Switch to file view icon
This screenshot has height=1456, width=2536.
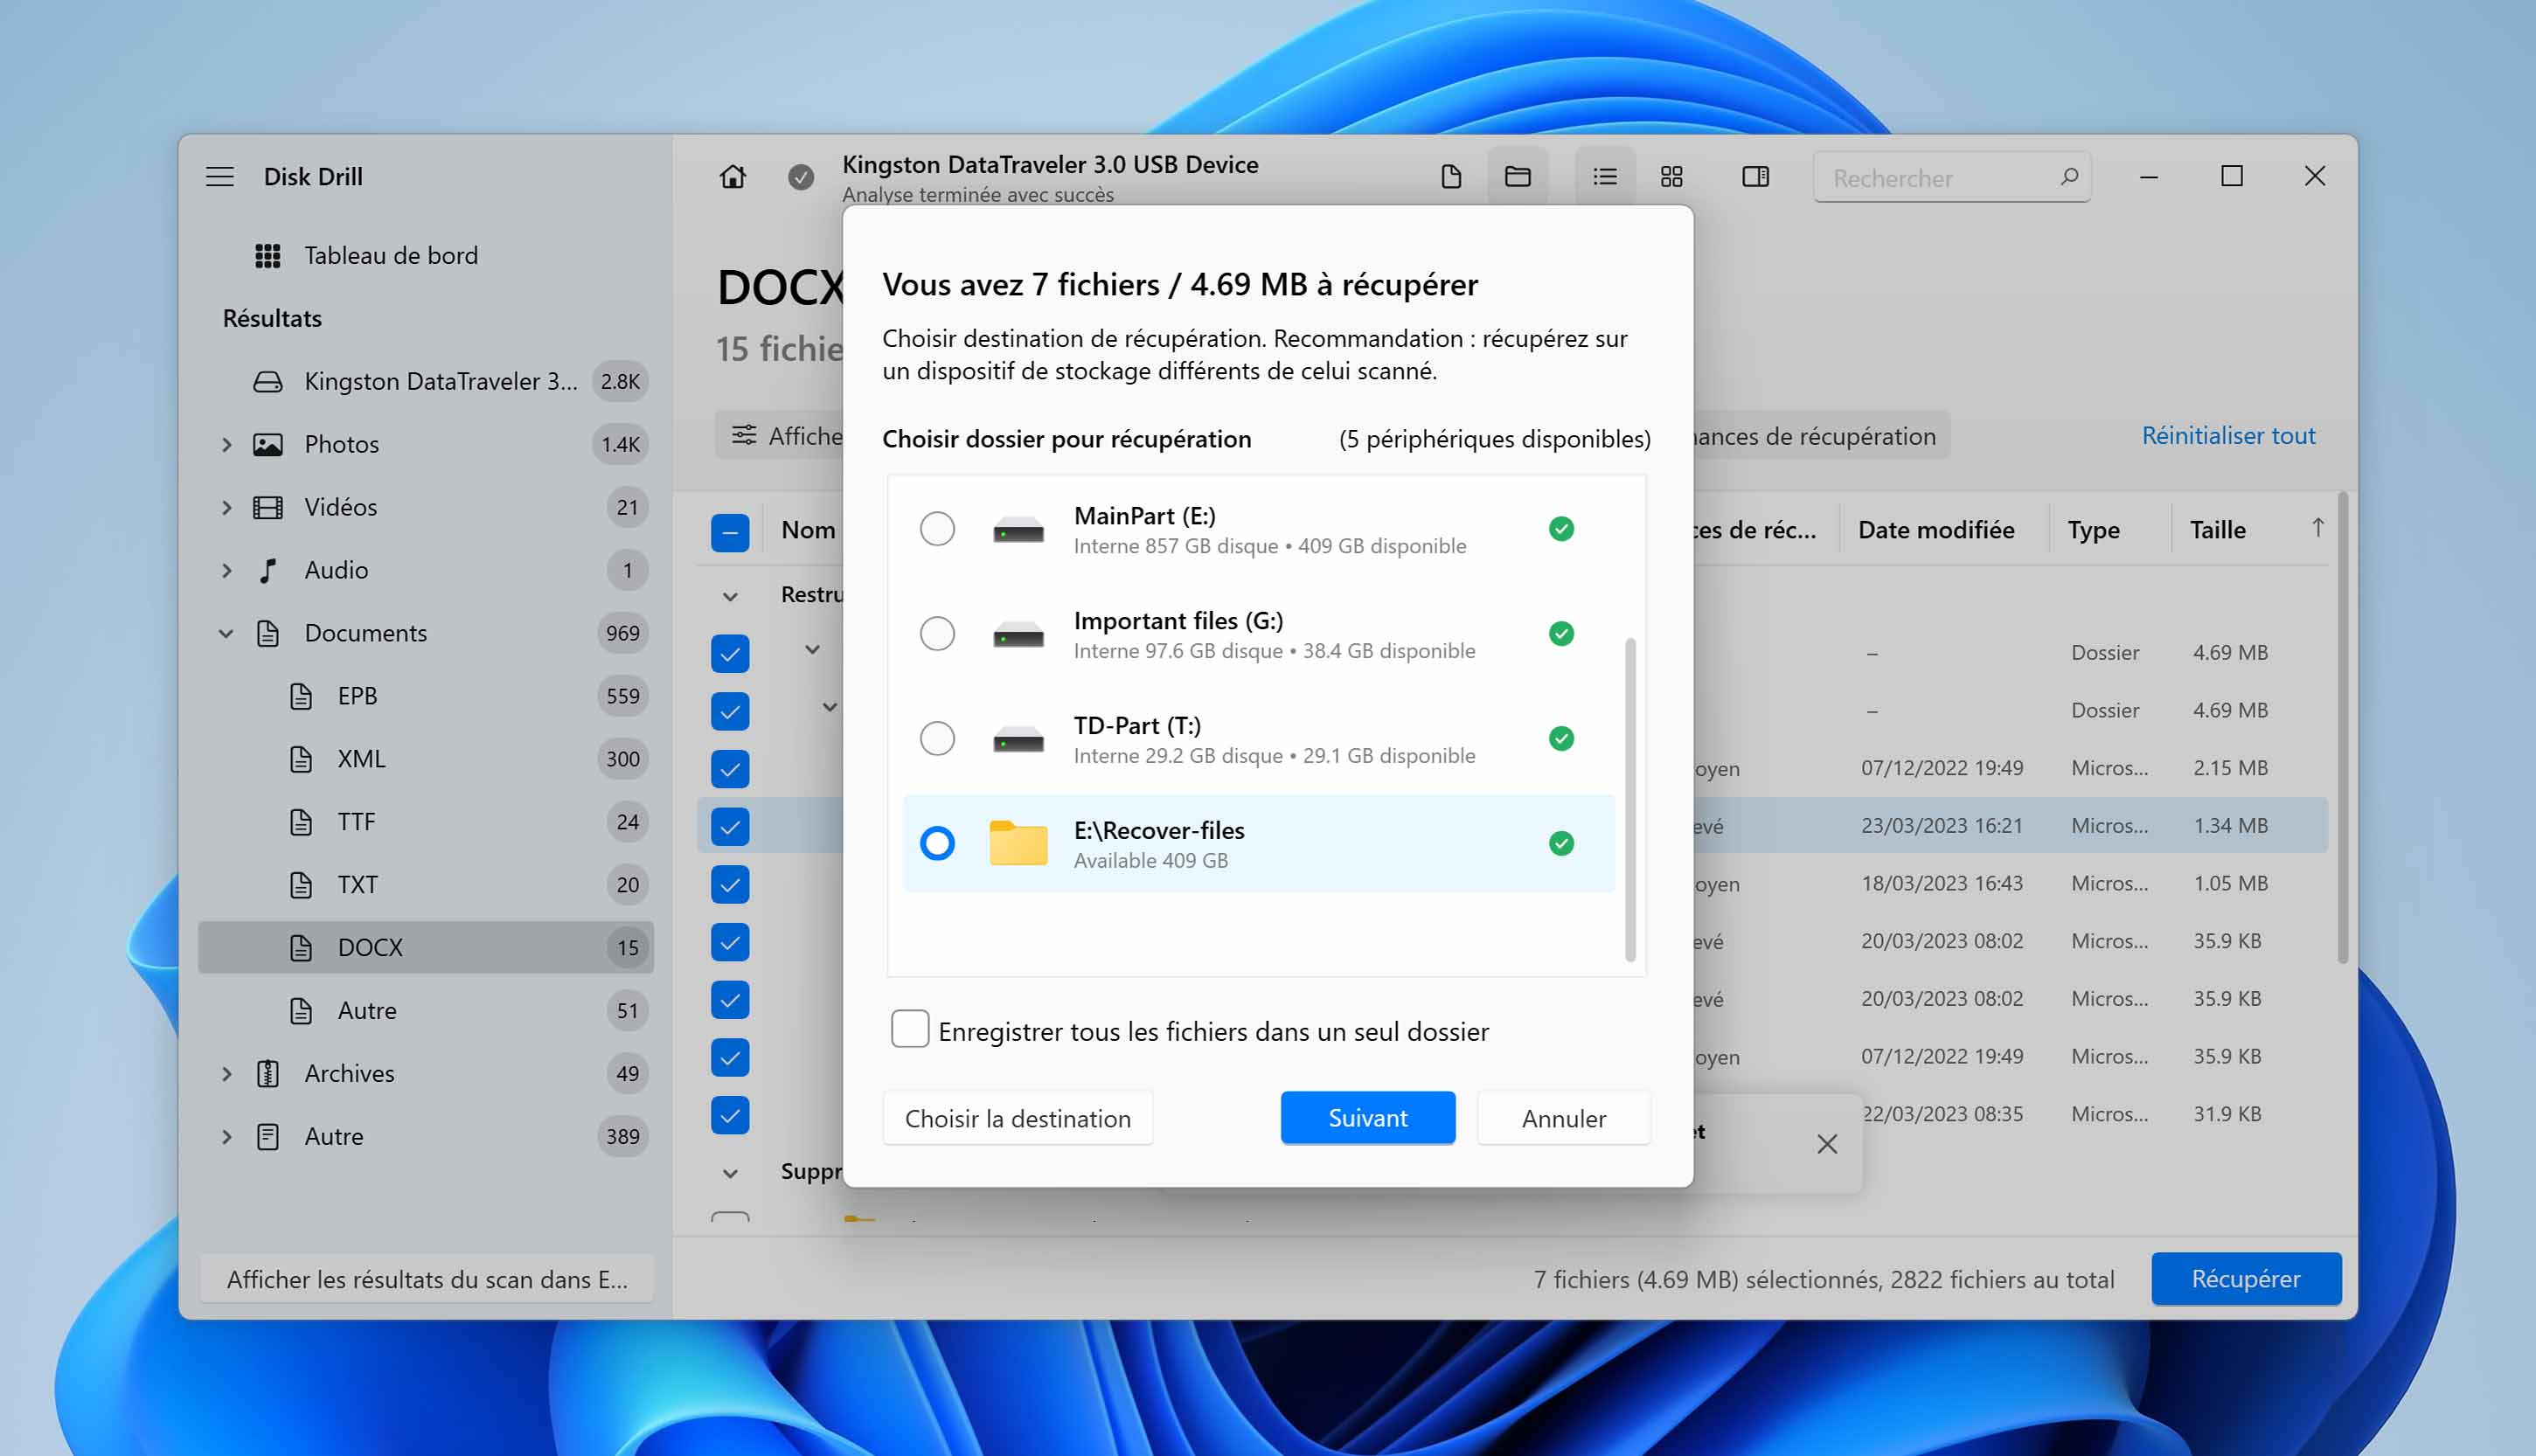(1450, 177)
